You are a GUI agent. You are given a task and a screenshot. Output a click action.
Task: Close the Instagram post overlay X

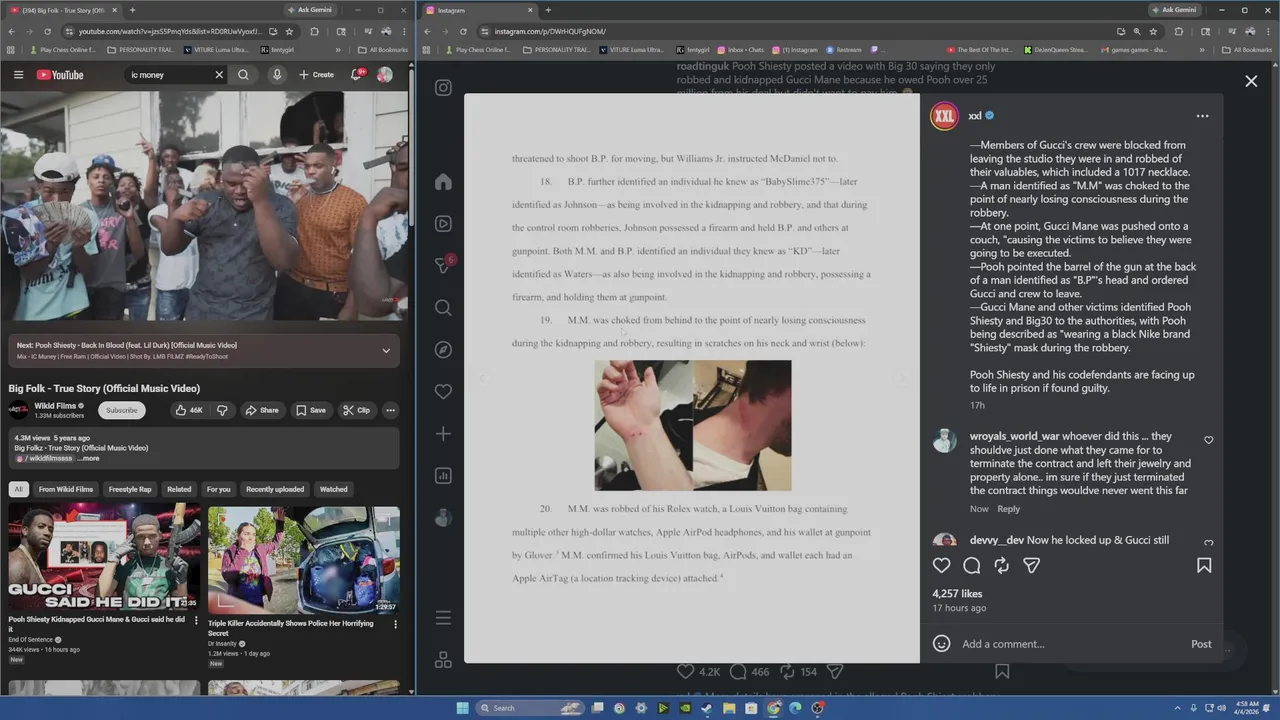coord(1251,81)
